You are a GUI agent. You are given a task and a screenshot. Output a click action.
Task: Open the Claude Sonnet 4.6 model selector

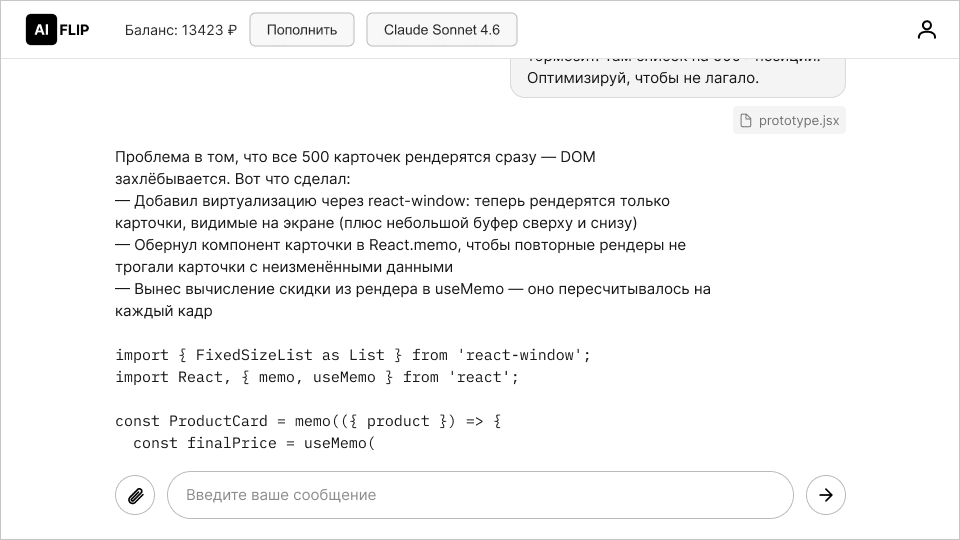(x=441, y=30)
